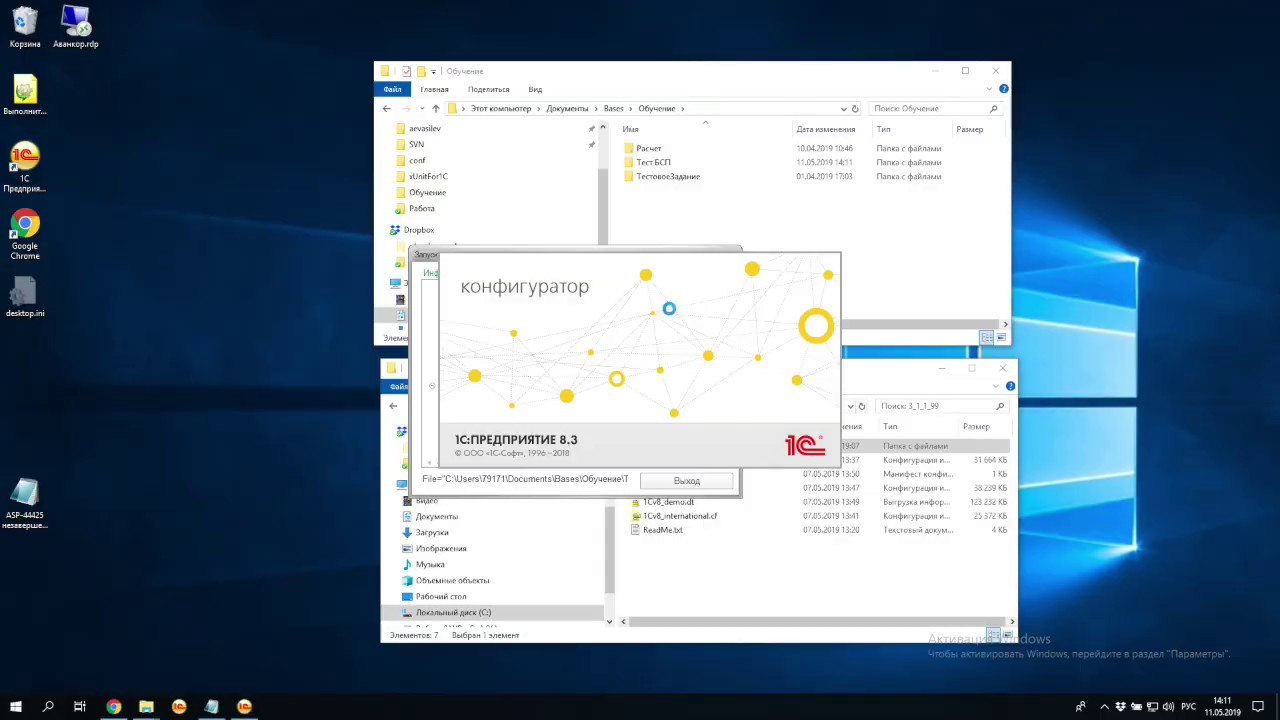Viewport: 1280px width, 720px height.
Task: Select Локальный диск (C:) in navigation pane
Action: point(453,612)
